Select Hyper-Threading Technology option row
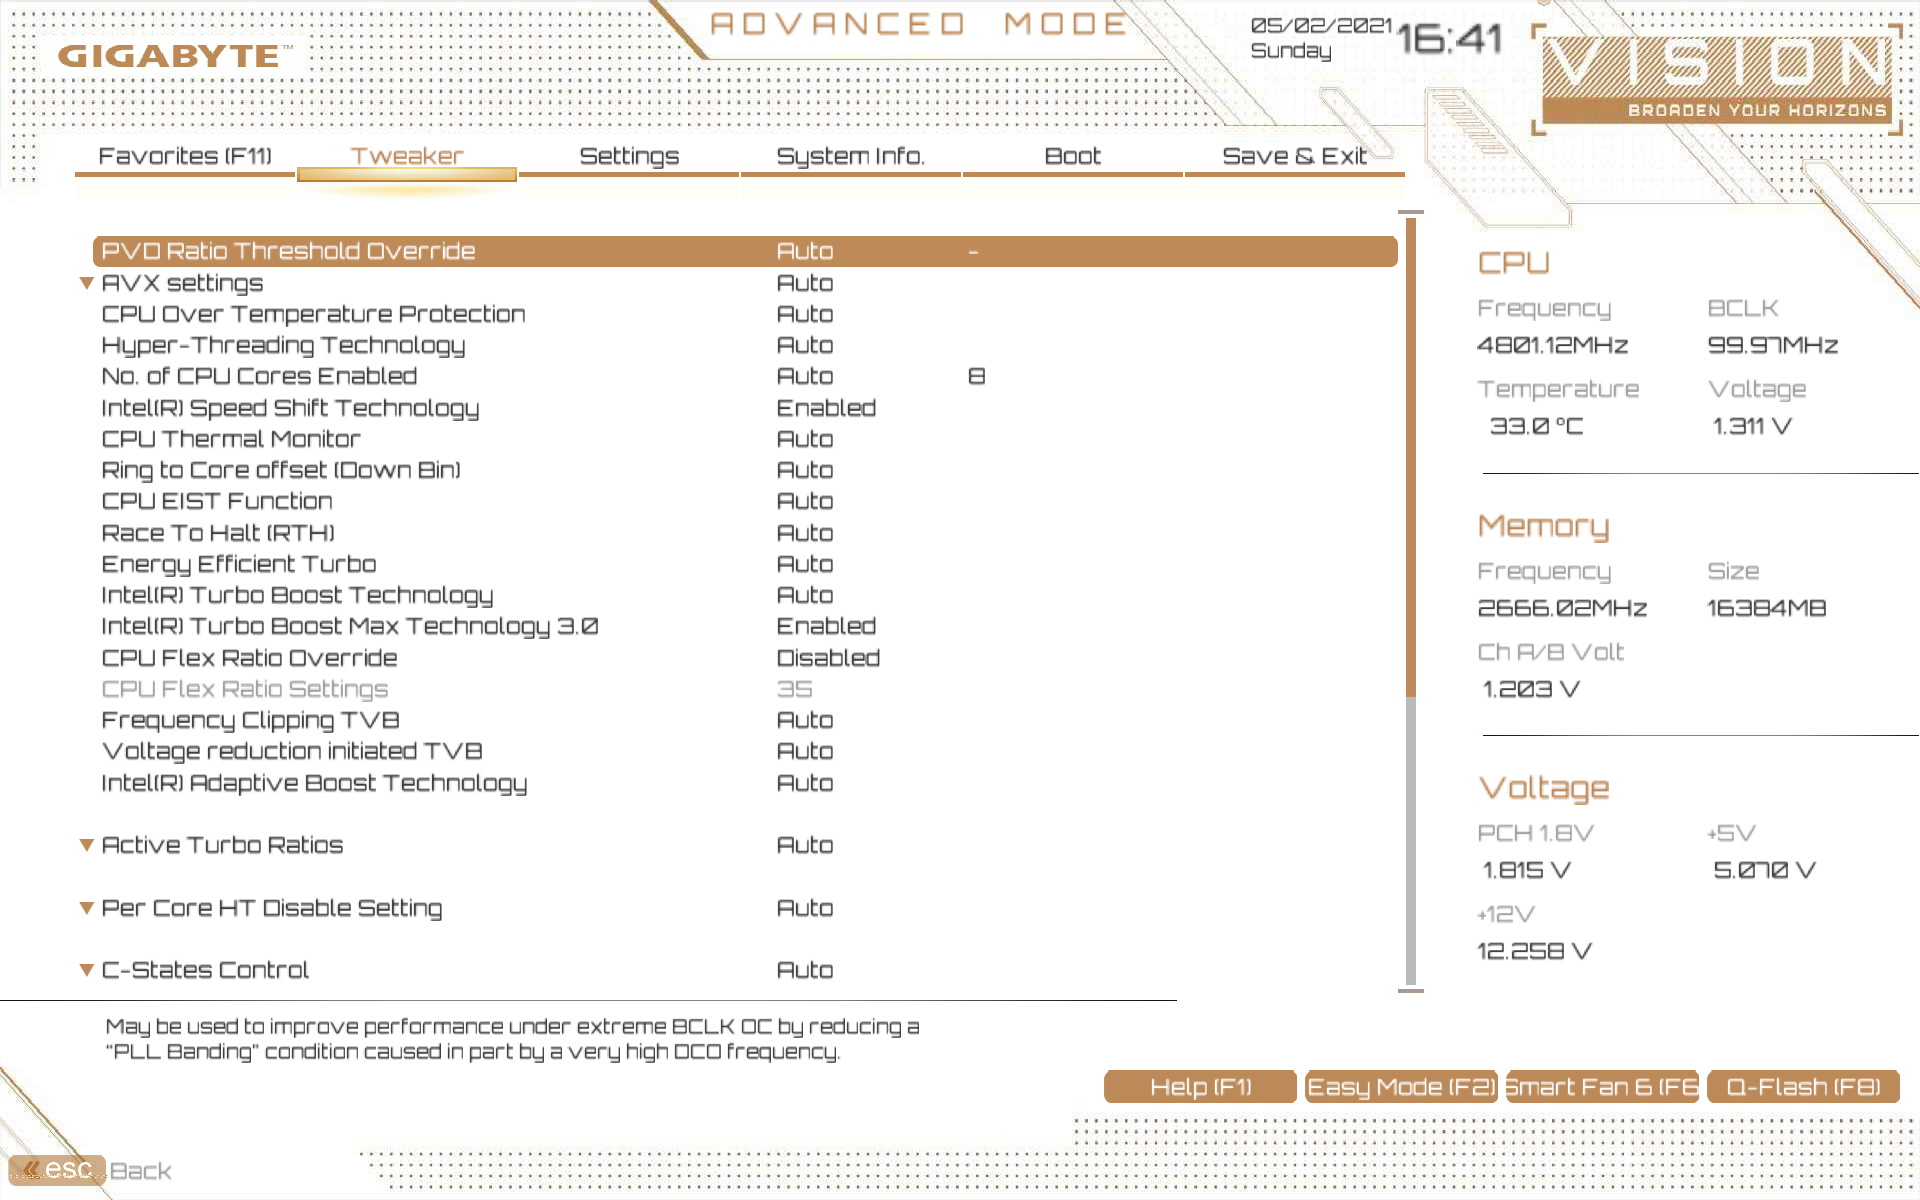Image resolution: width=1920 pixels, height=1200 pixels. click(x=283, y=346)
